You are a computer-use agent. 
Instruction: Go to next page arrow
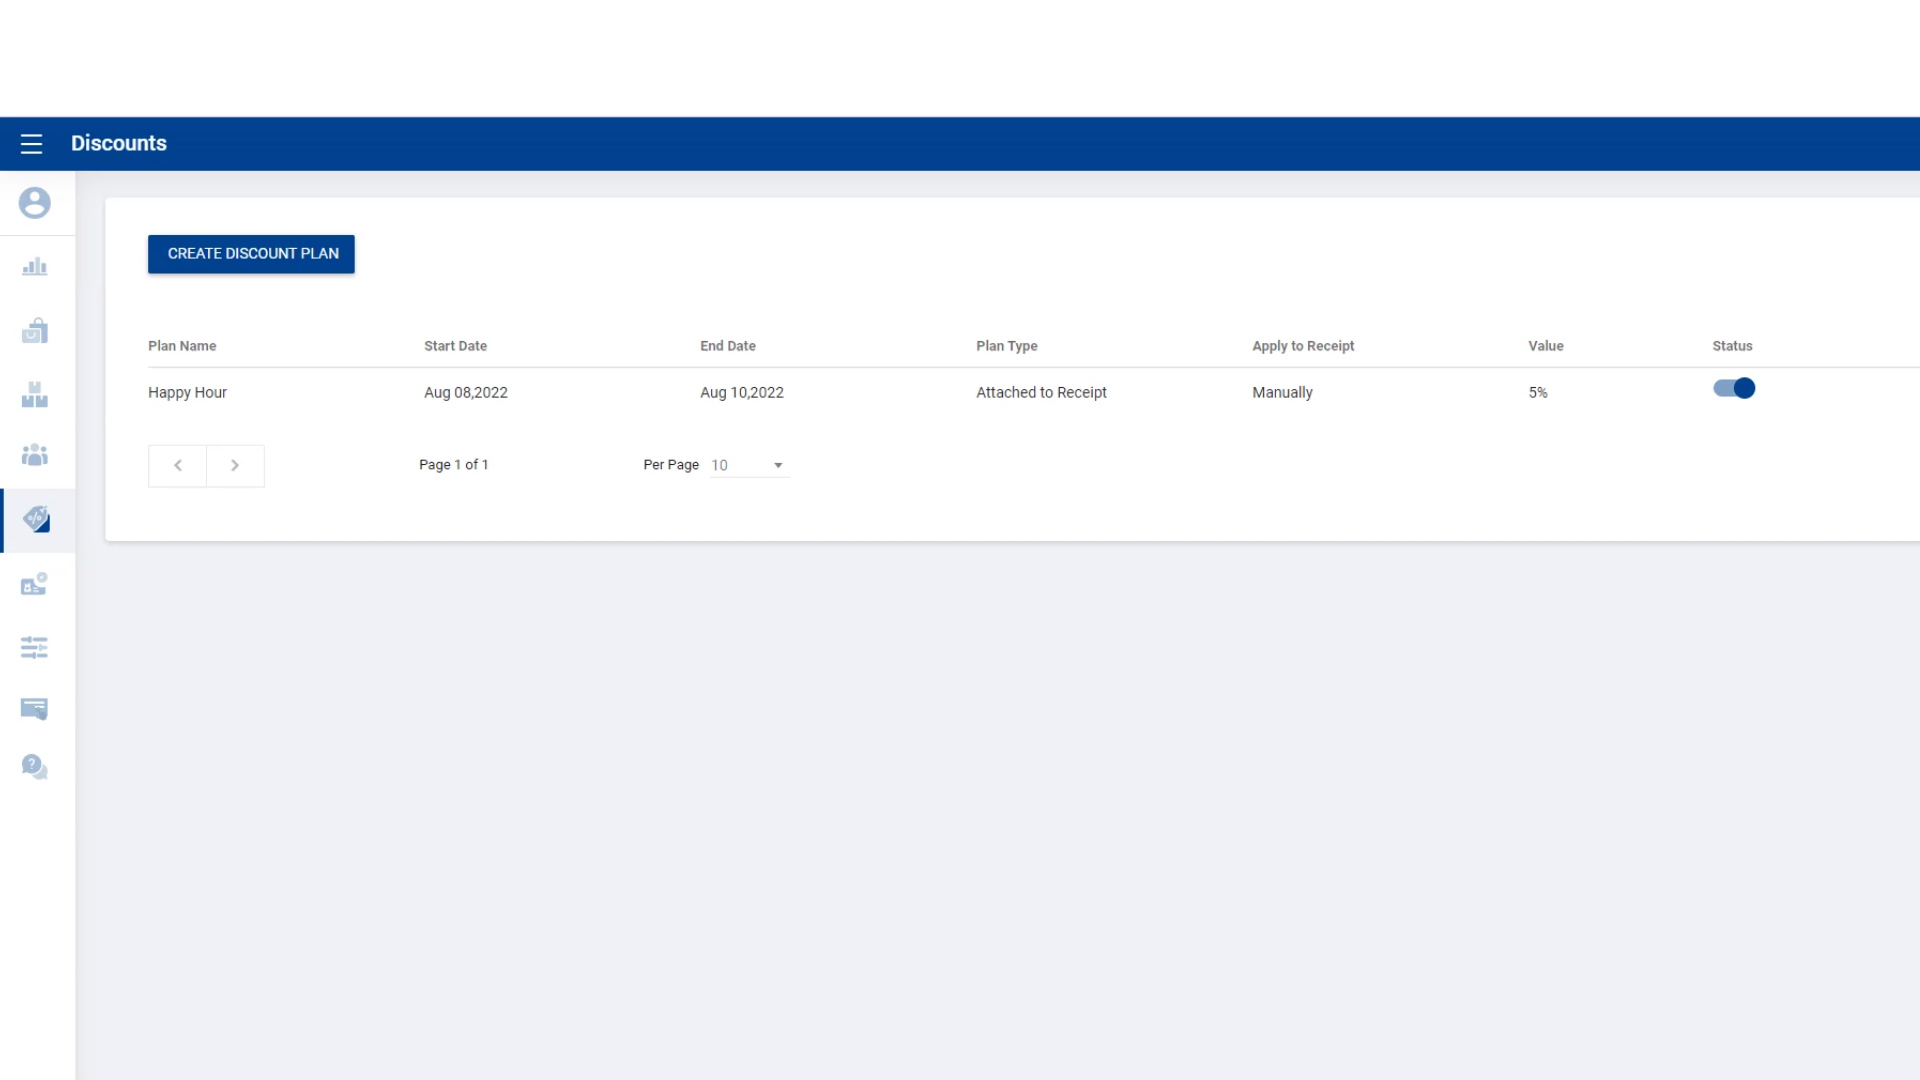[235, 466]
